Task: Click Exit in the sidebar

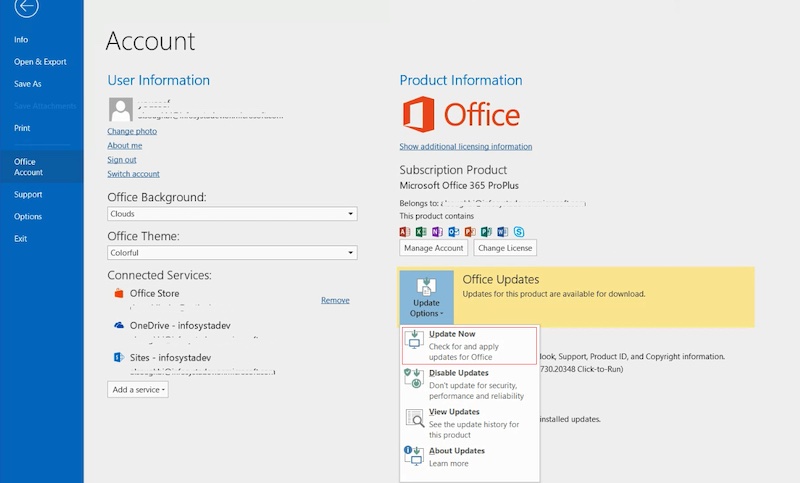Action: point(20,239)
